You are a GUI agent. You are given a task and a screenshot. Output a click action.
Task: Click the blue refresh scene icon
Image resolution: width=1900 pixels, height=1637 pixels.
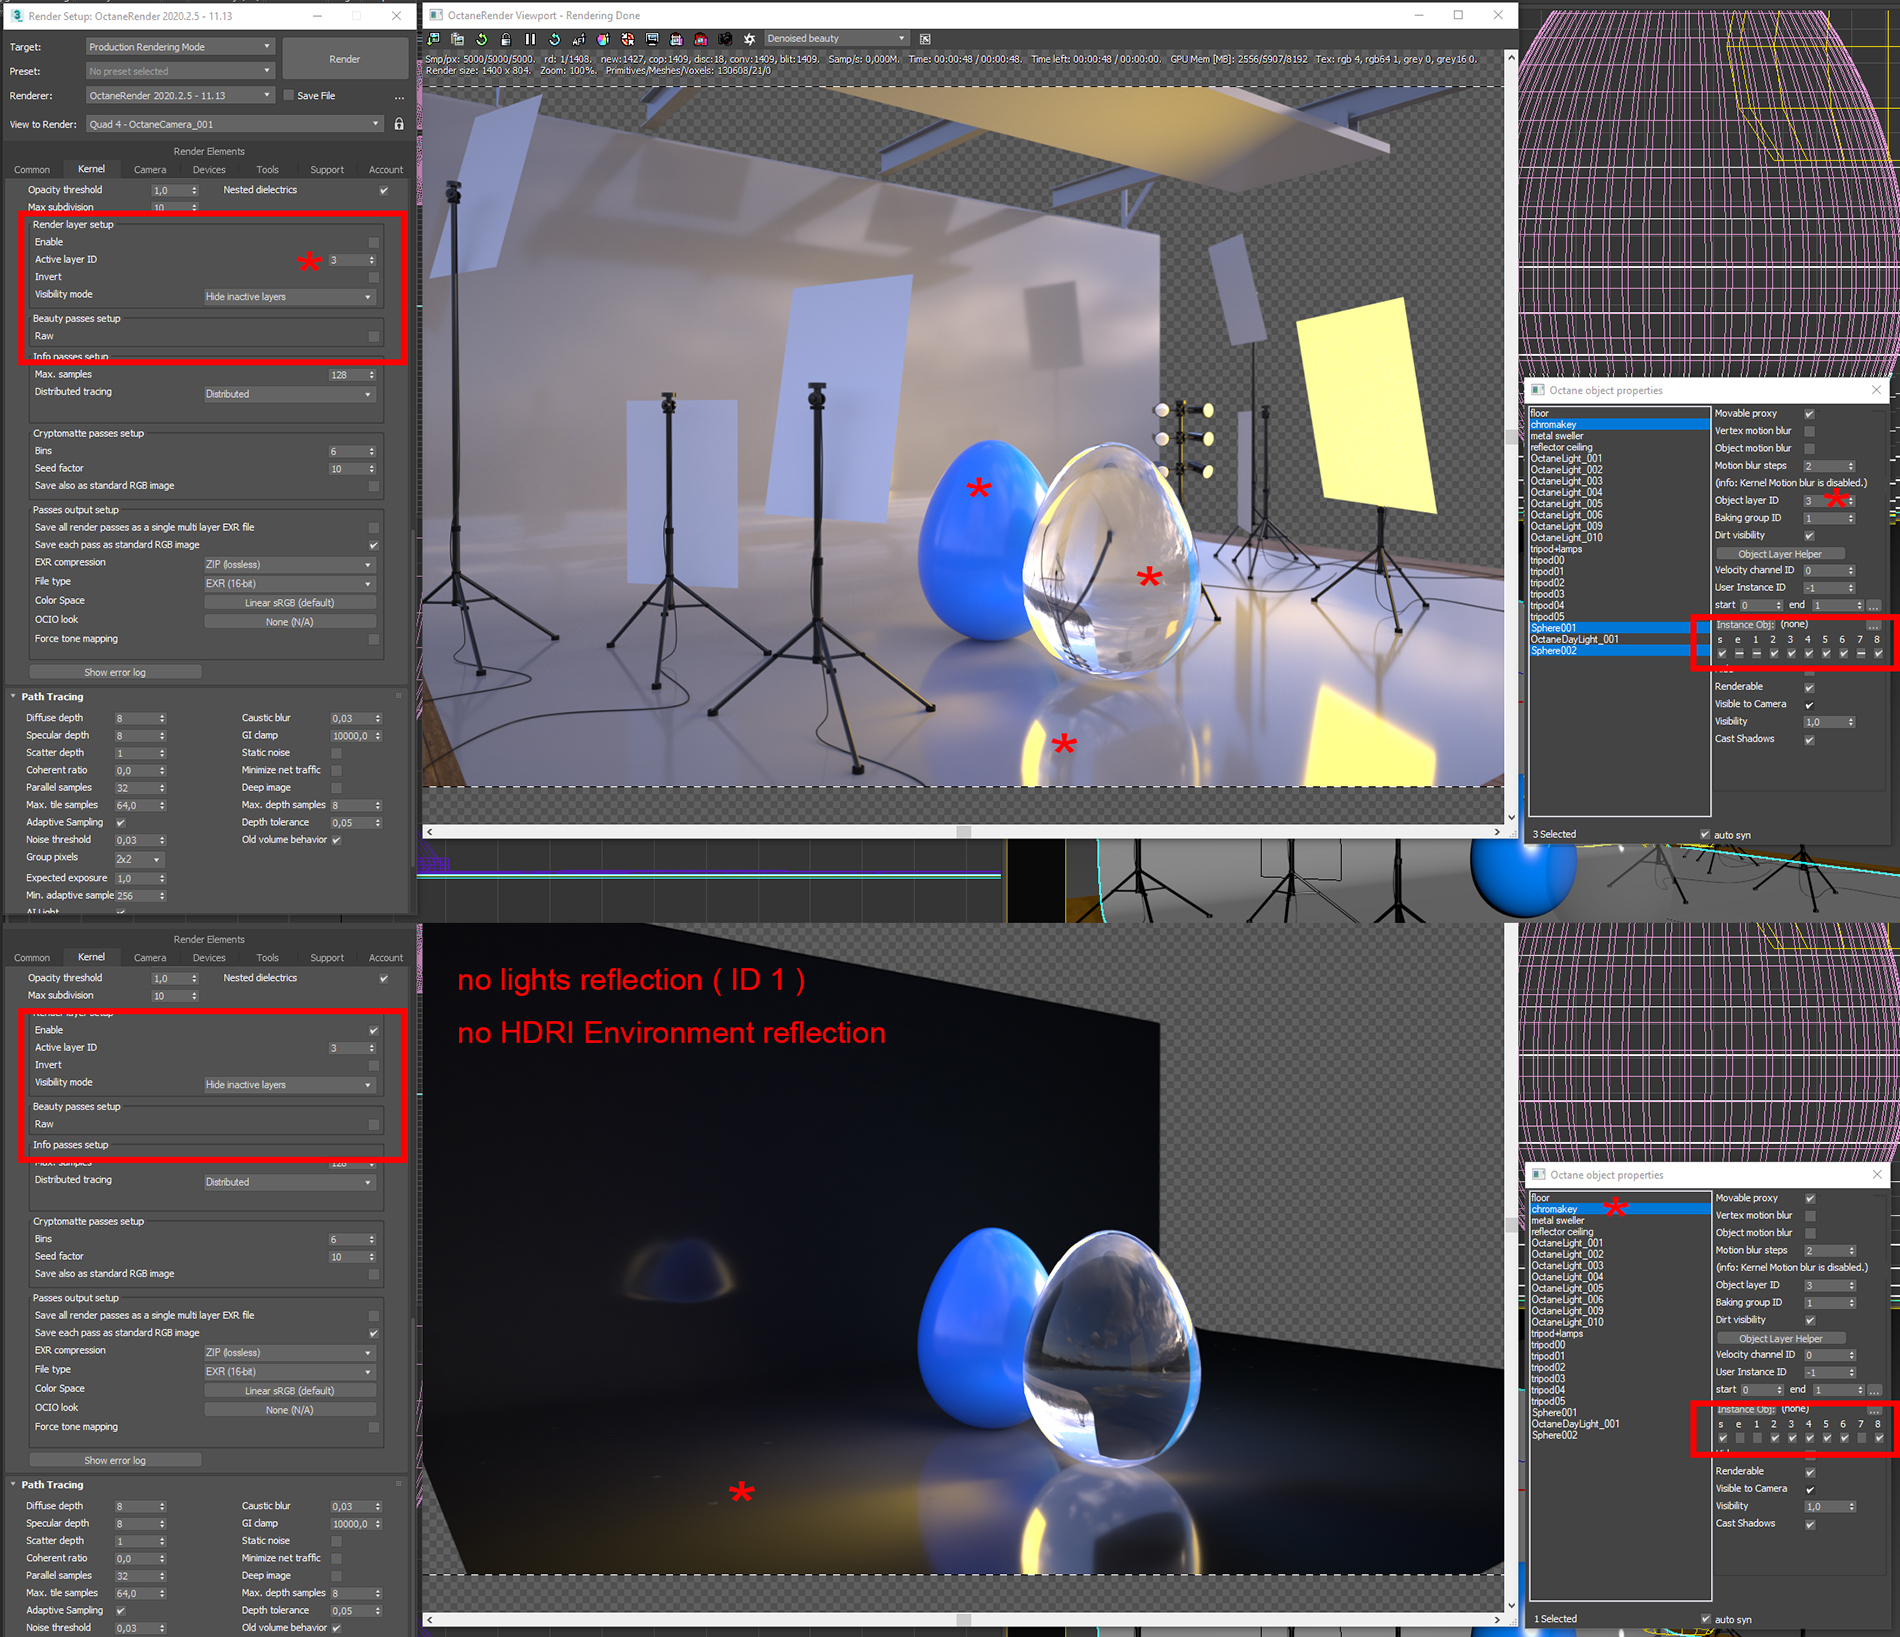coord(555,39)
